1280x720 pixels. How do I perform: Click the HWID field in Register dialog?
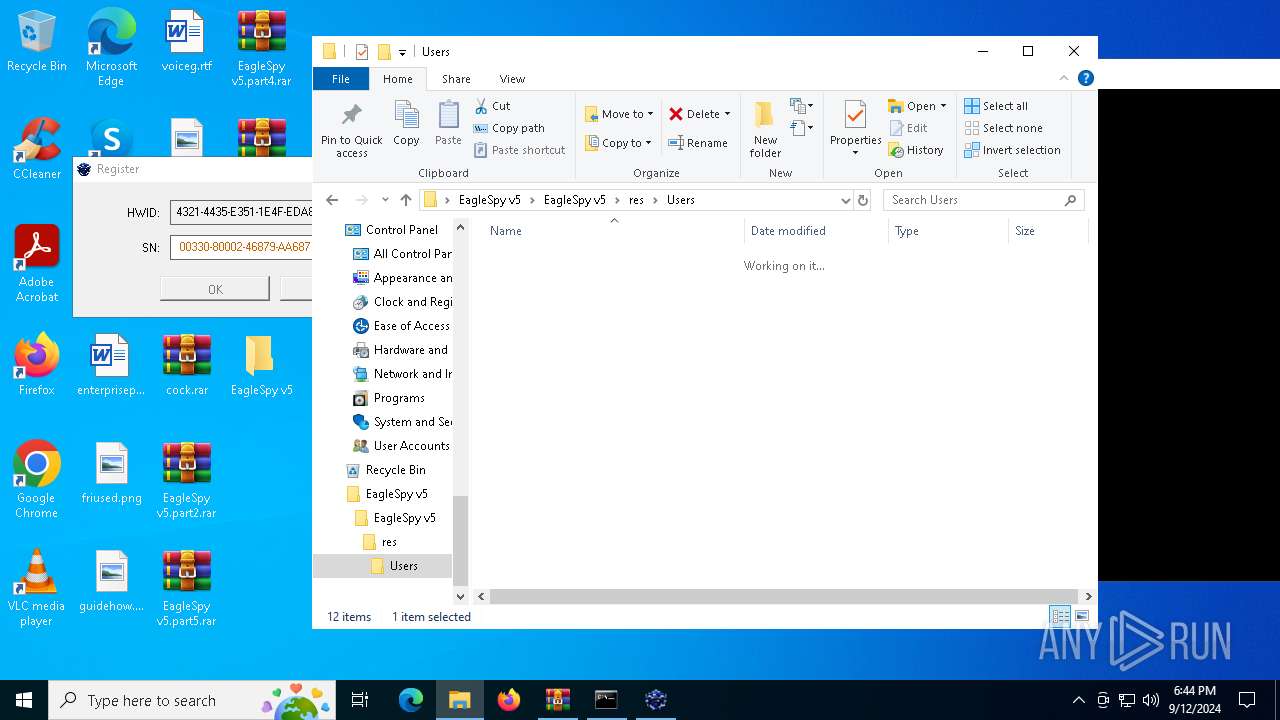pyautogui.click(x=242, y=213)
